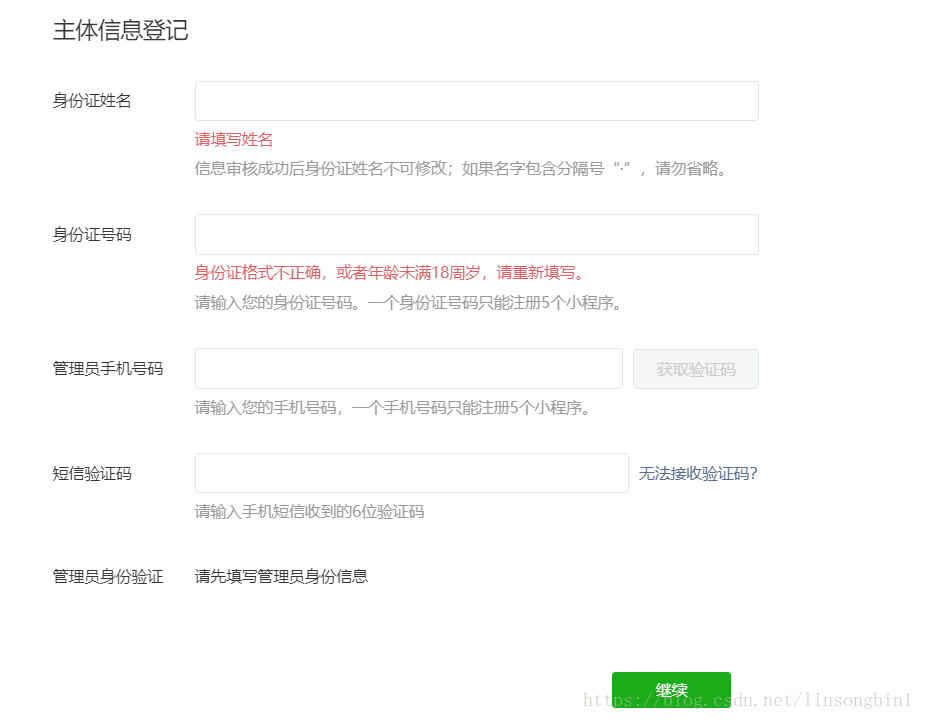
Task: Click the 身份证姓名 field label
Action: click(92, 101)
